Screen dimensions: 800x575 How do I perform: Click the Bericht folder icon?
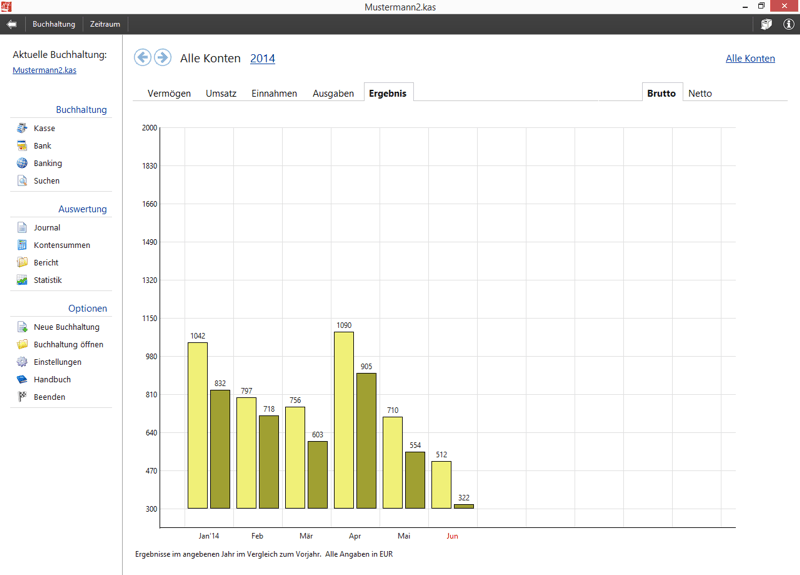(22, 262)
